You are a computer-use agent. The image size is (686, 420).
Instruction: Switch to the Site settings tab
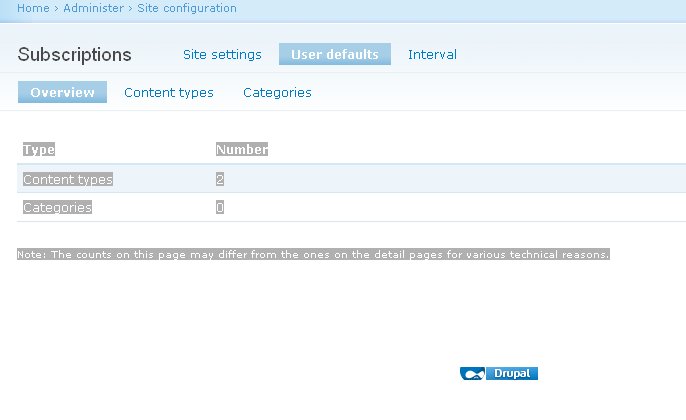222,54
